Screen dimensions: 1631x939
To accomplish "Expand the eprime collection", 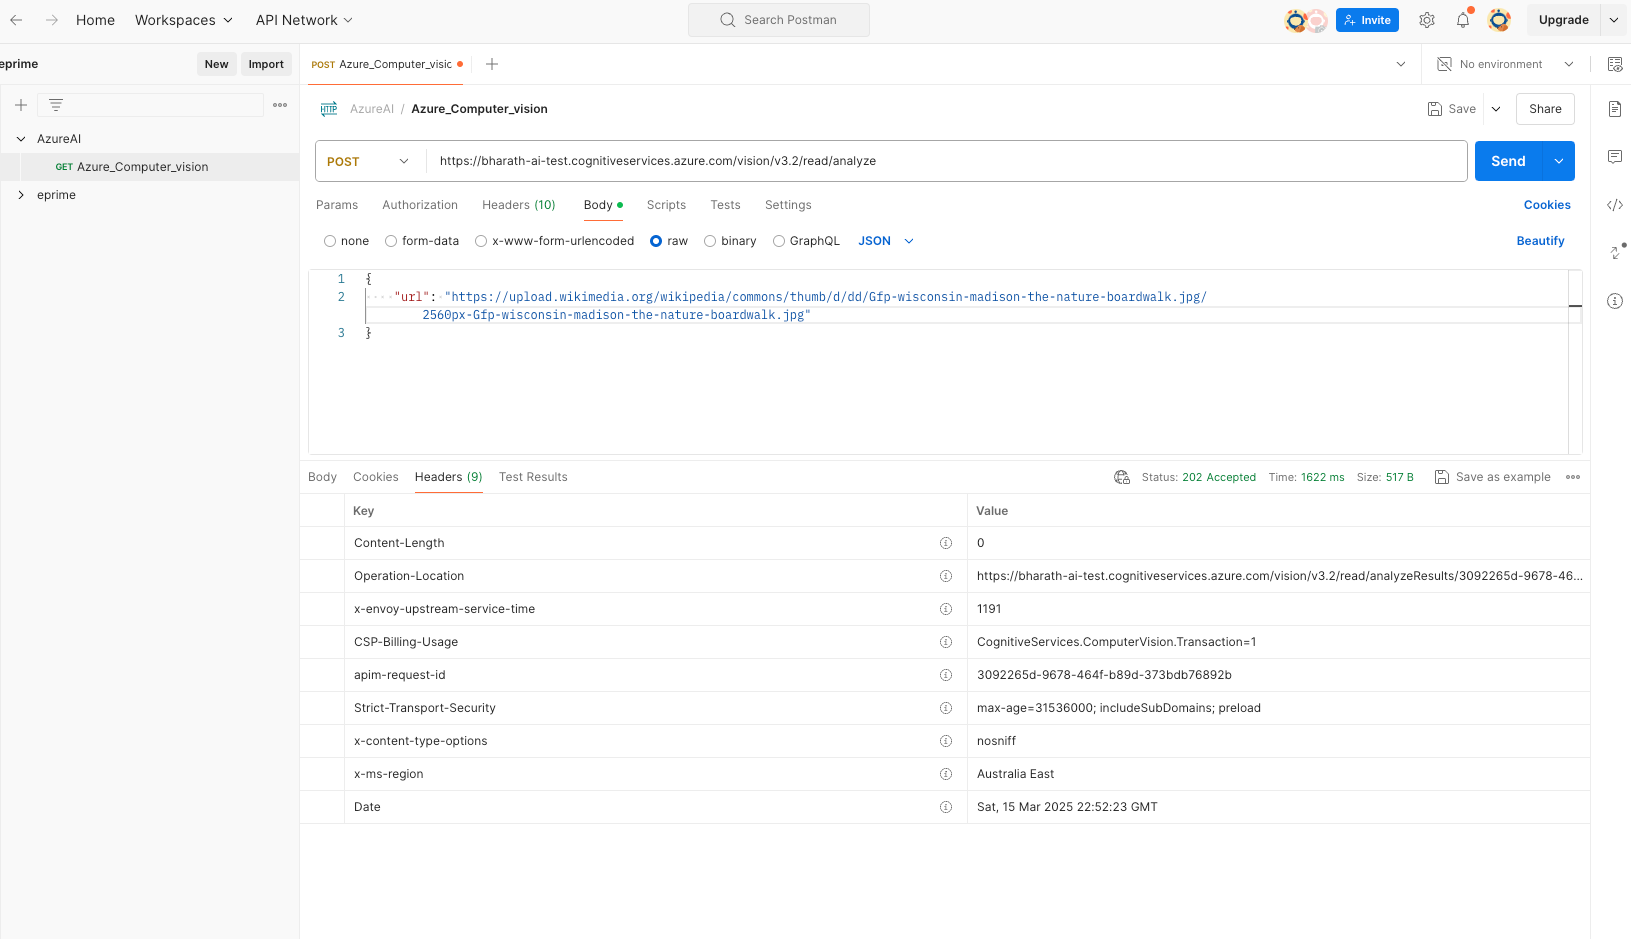I will click(21, 195).
